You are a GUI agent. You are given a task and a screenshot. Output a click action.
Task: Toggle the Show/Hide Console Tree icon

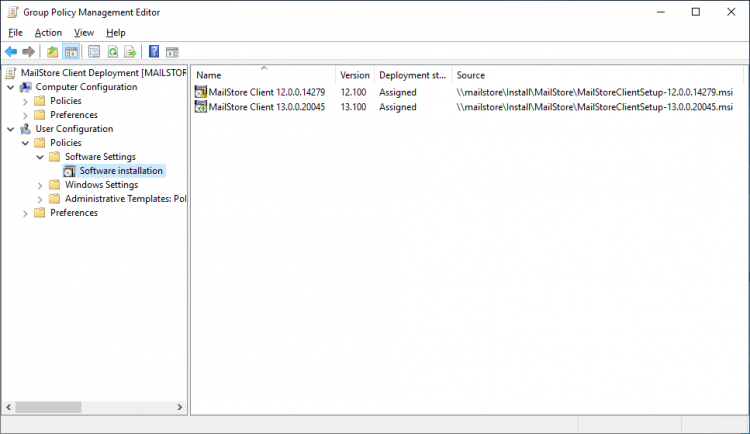pyautogui.click(x=71, y=52)
